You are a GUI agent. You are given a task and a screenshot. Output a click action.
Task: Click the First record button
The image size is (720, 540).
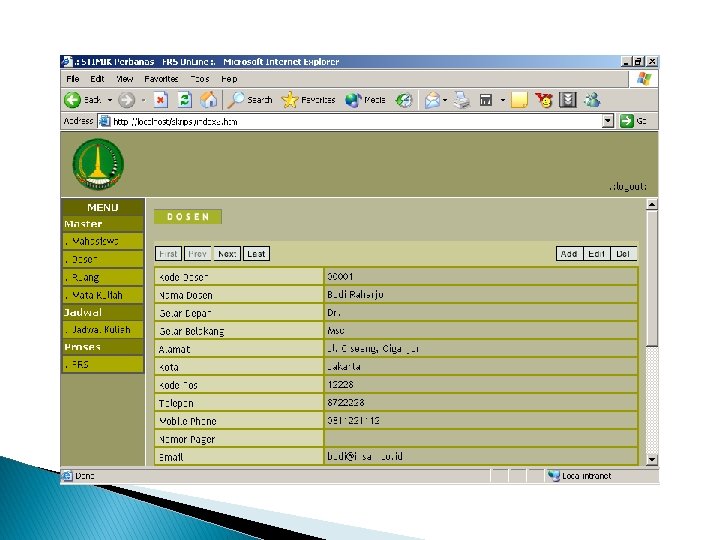(x=169, y=253)
